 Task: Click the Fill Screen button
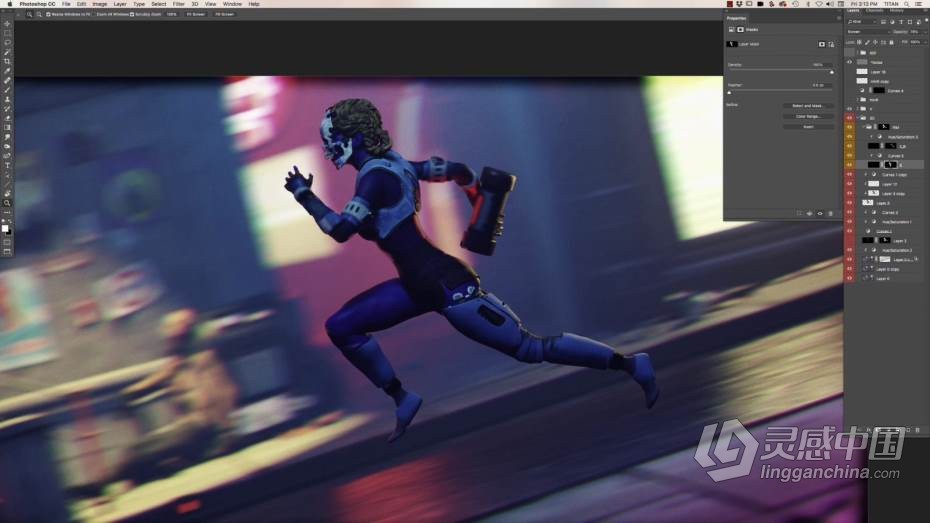click(224, 14)
